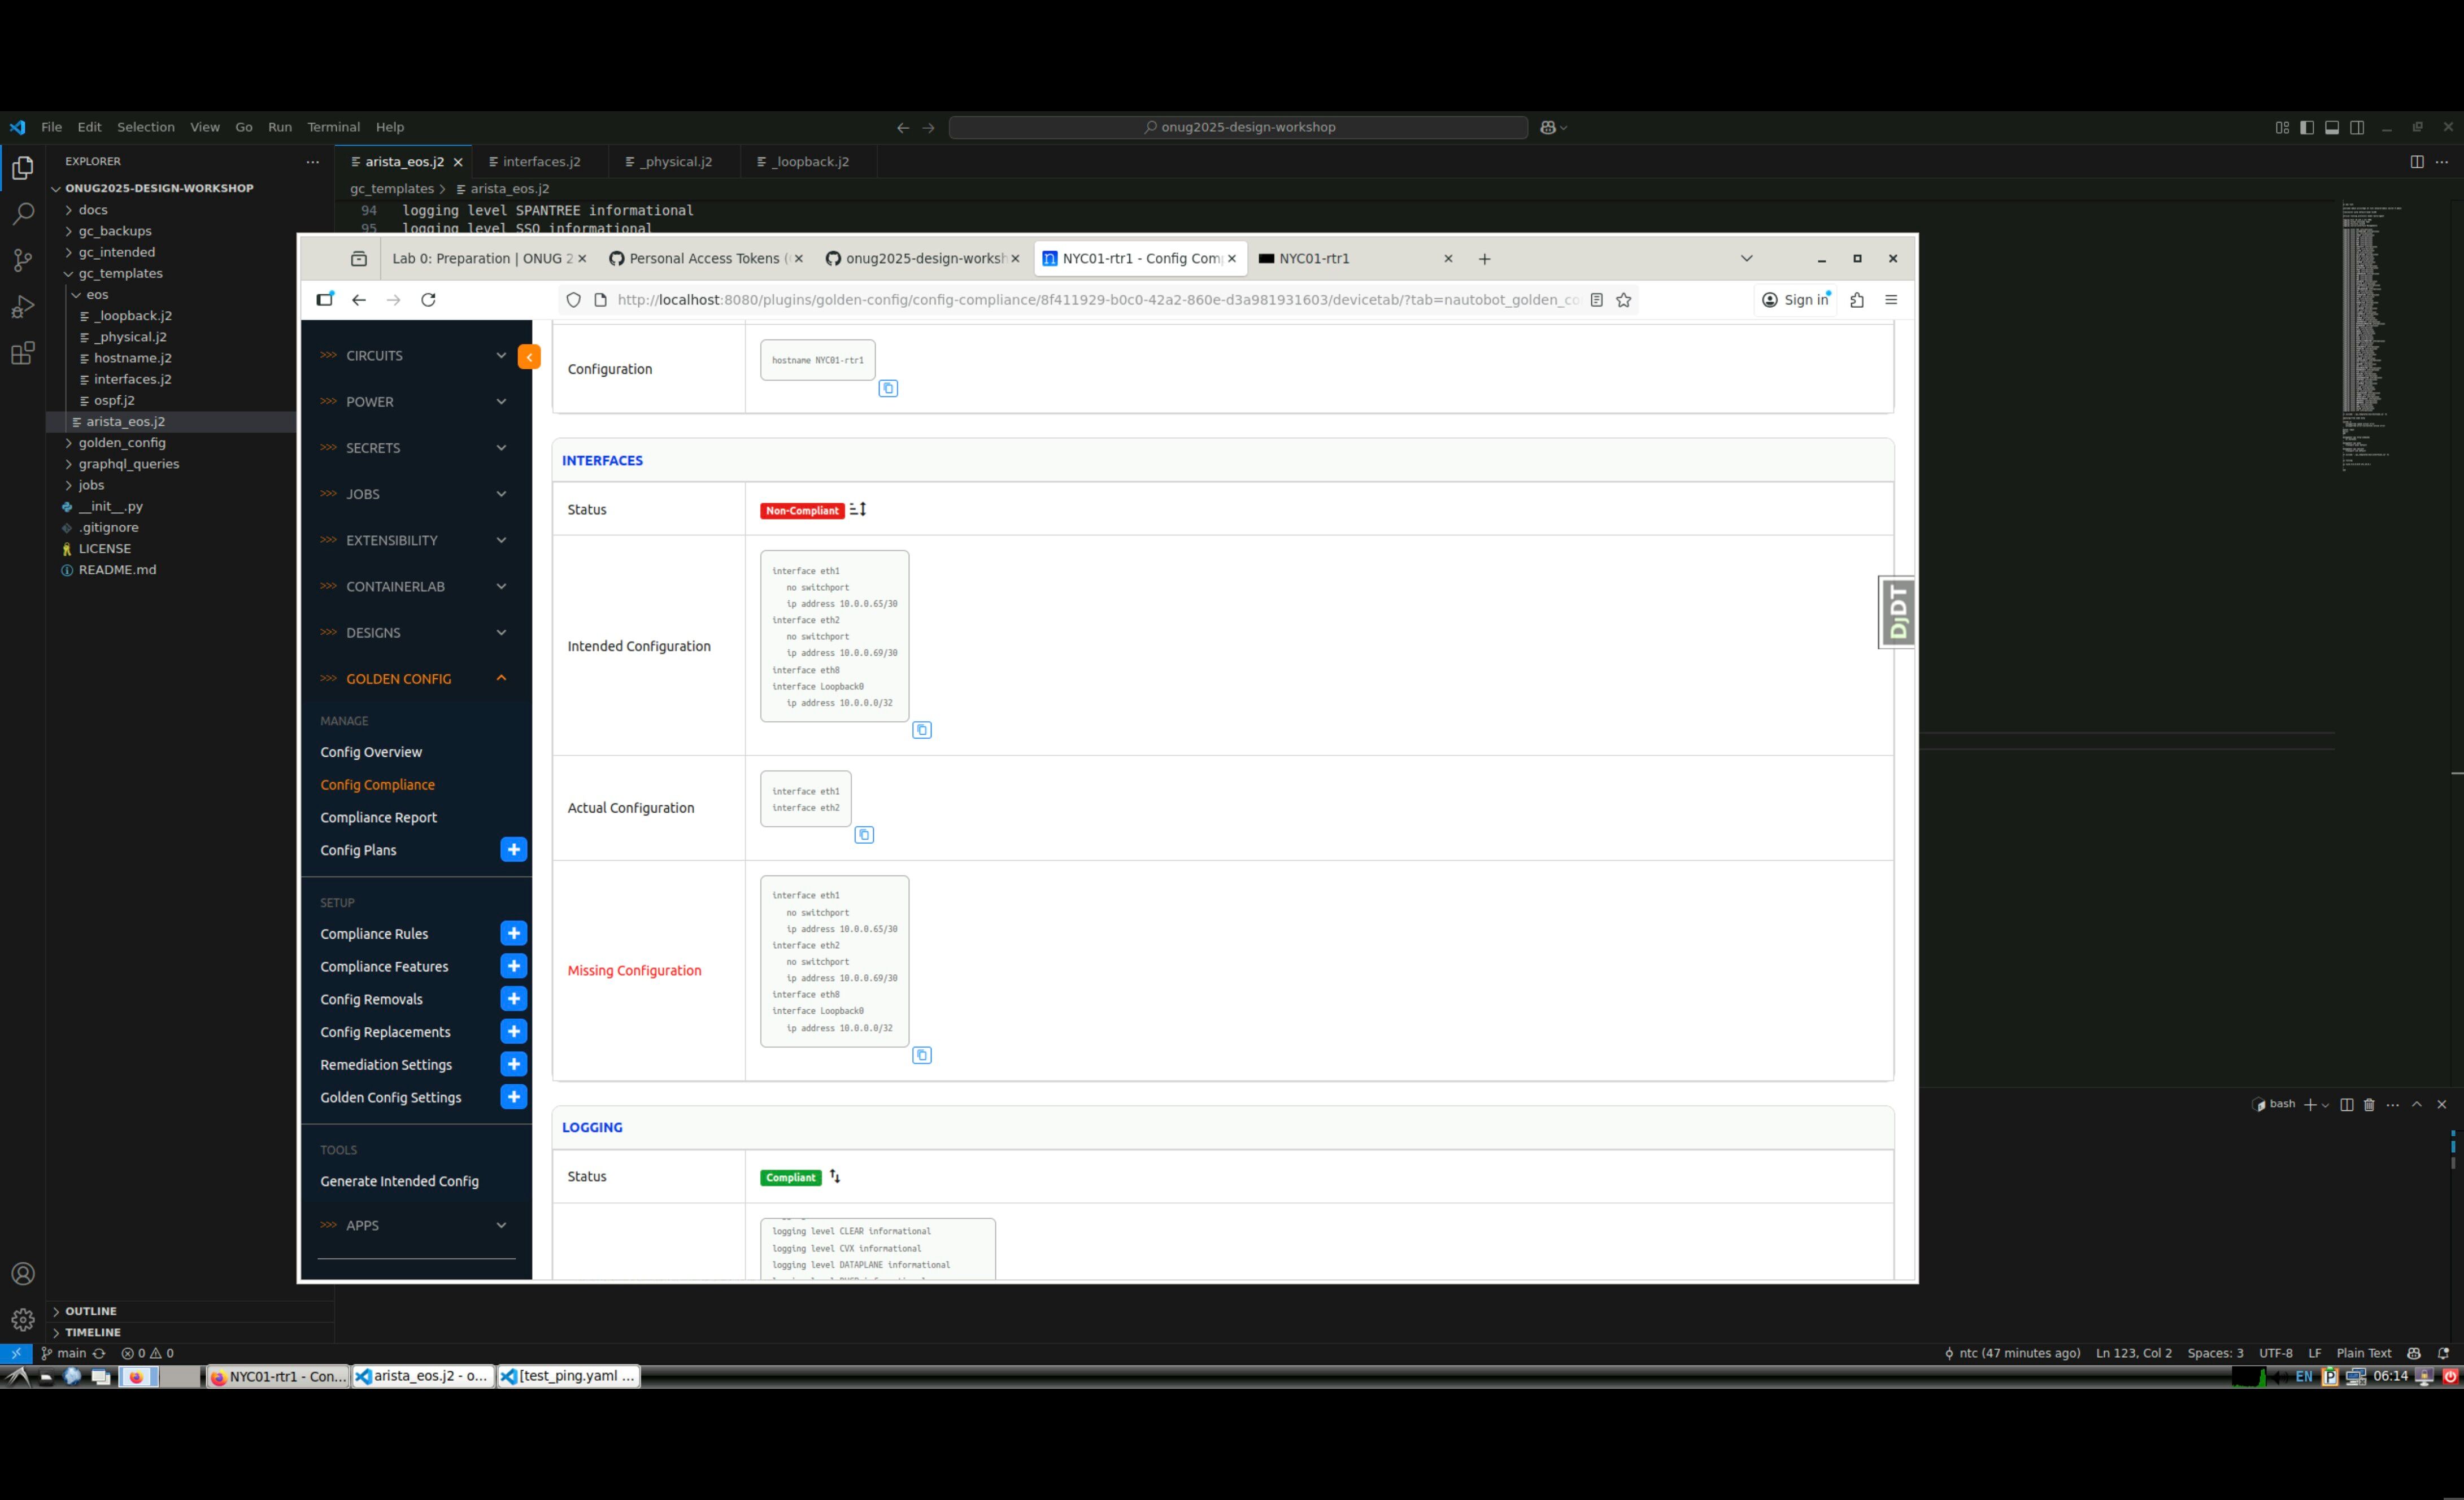Open the Extensions view in activity bar
This screenshot has height=1500, width=2464.
(x=22, y=353)
